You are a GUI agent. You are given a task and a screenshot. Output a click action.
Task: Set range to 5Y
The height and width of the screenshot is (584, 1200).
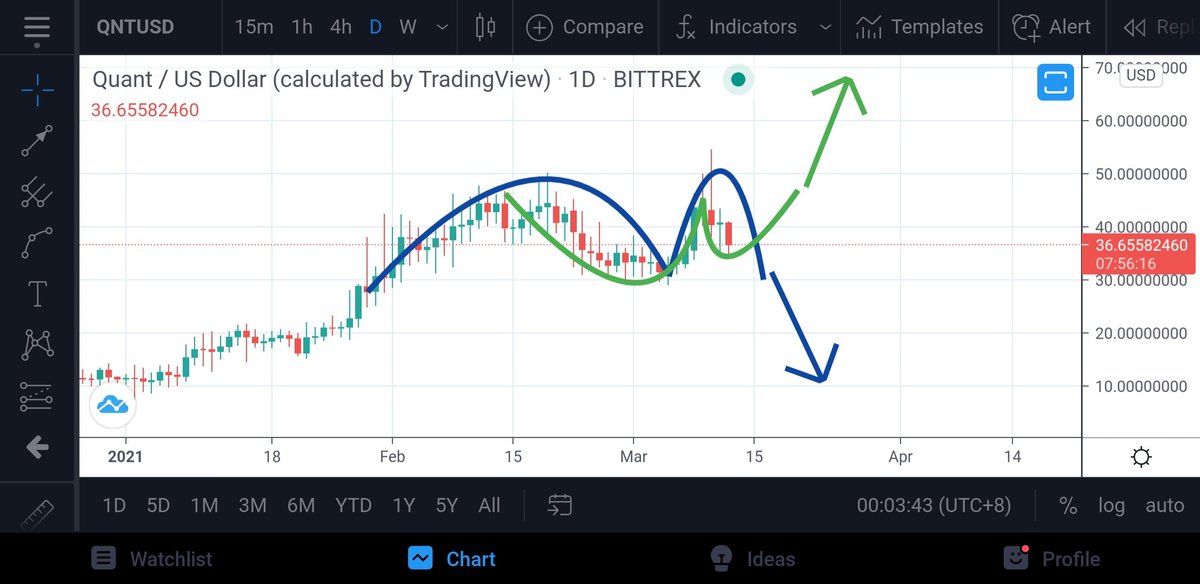click(x=446, y=505)
